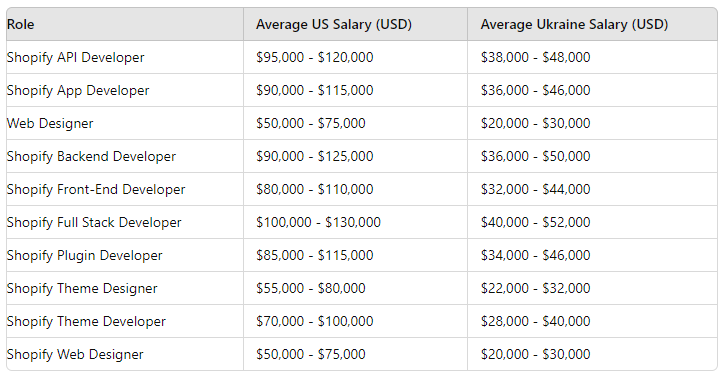Select the $100,000 - $130,000 salary cell
721x378 pixels.
(355, 222)
